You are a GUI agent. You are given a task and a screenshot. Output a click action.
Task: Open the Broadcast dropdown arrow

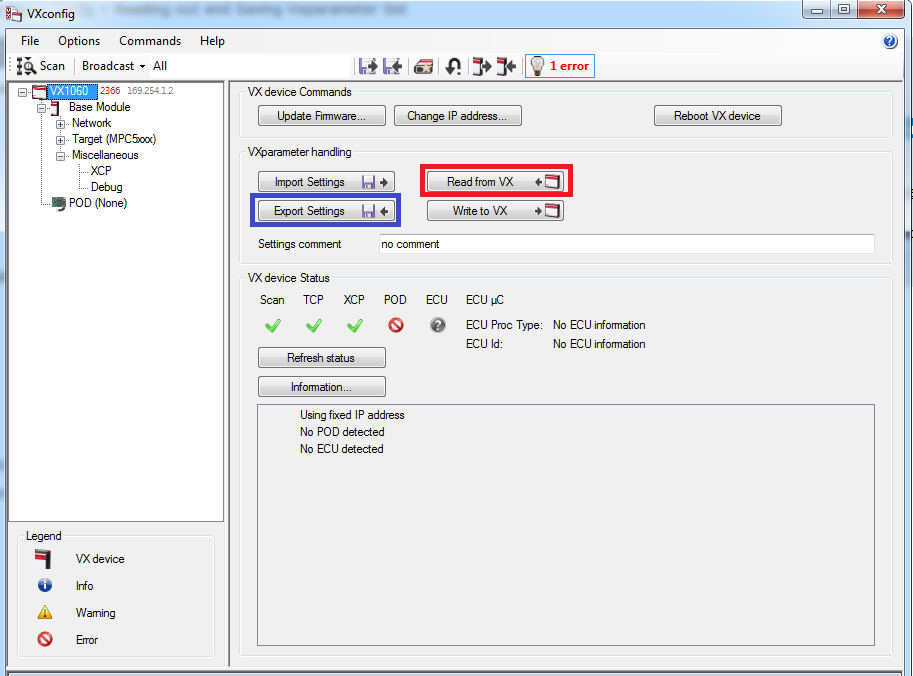point(142,66)
